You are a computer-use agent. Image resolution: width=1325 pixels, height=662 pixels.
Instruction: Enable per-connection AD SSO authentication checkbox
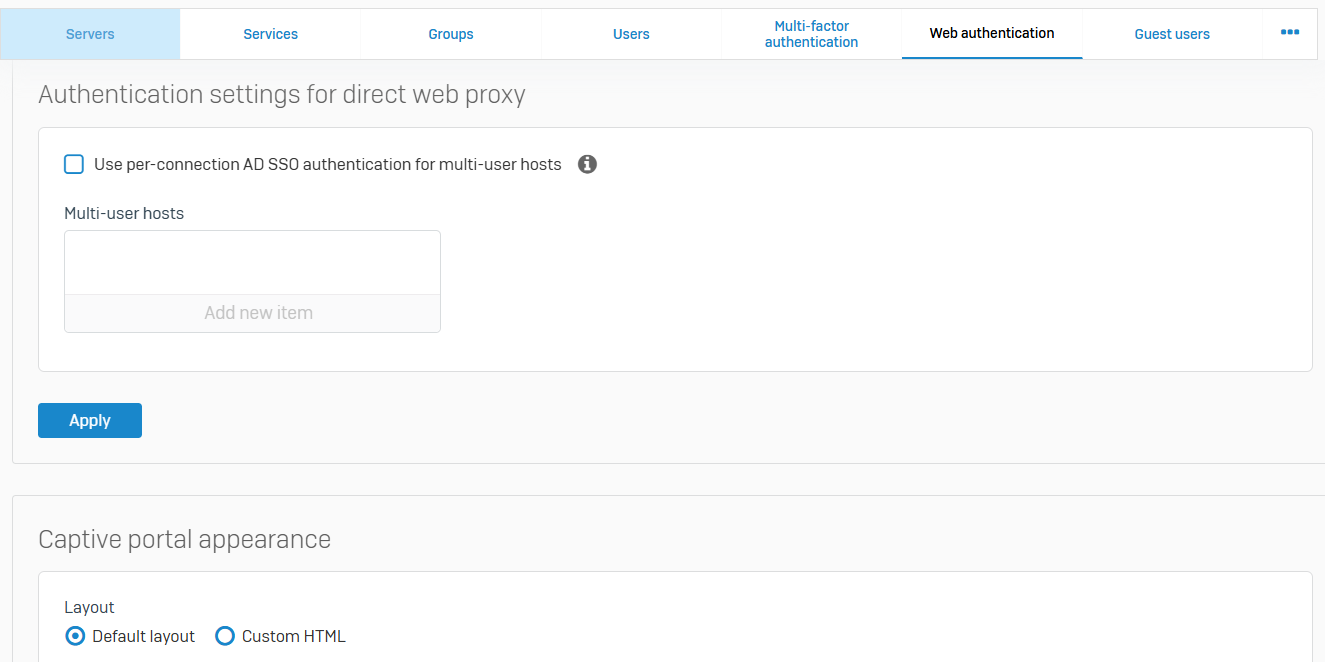74,164
